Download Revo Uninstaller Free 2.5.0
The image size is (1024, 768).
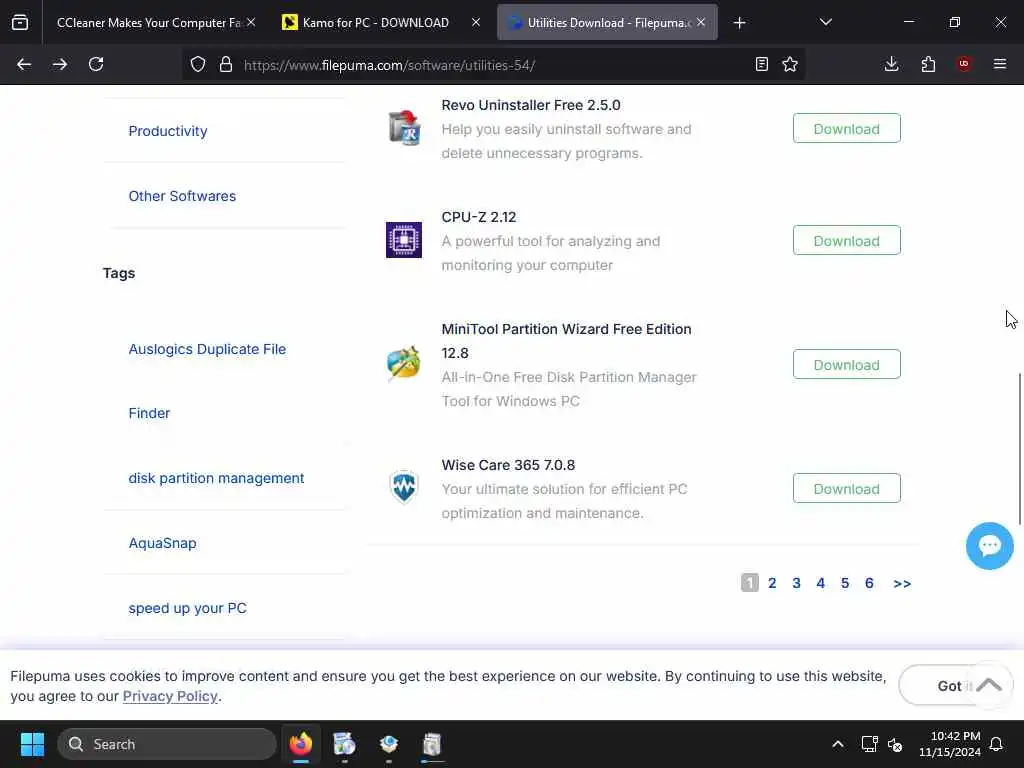coord(846,129)
